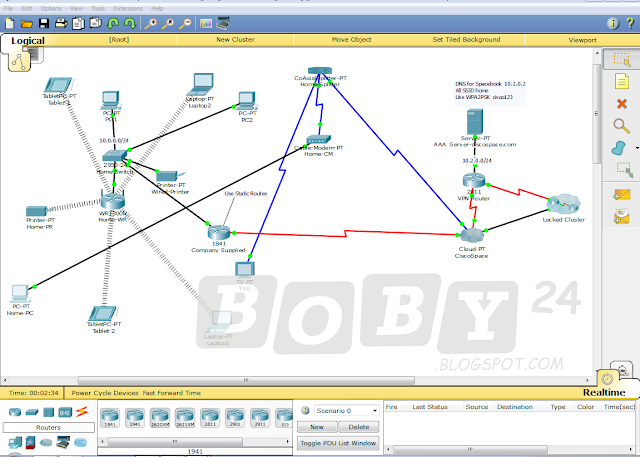Open file using the folder icon

[27, 24]
